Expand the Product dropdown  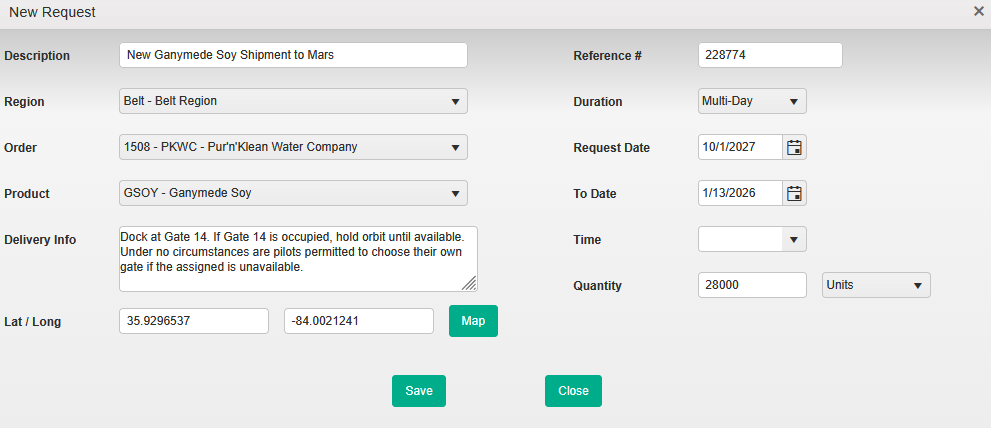point(292,193)
